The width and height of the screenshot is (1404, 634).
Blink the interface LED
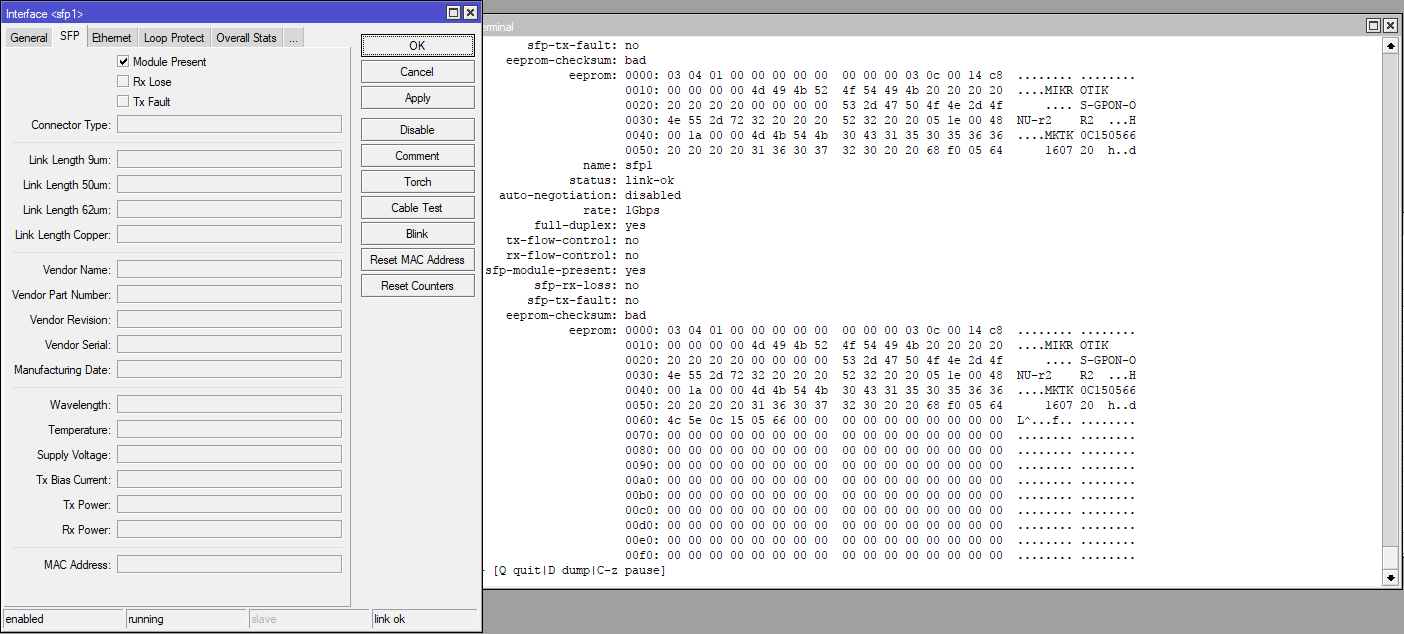417,233
